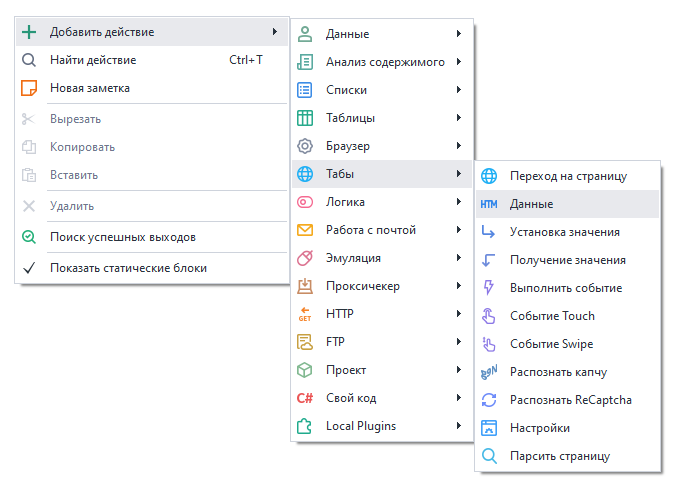
Task: Choose Поиск успешных выходов option
Action: [122, 237]
